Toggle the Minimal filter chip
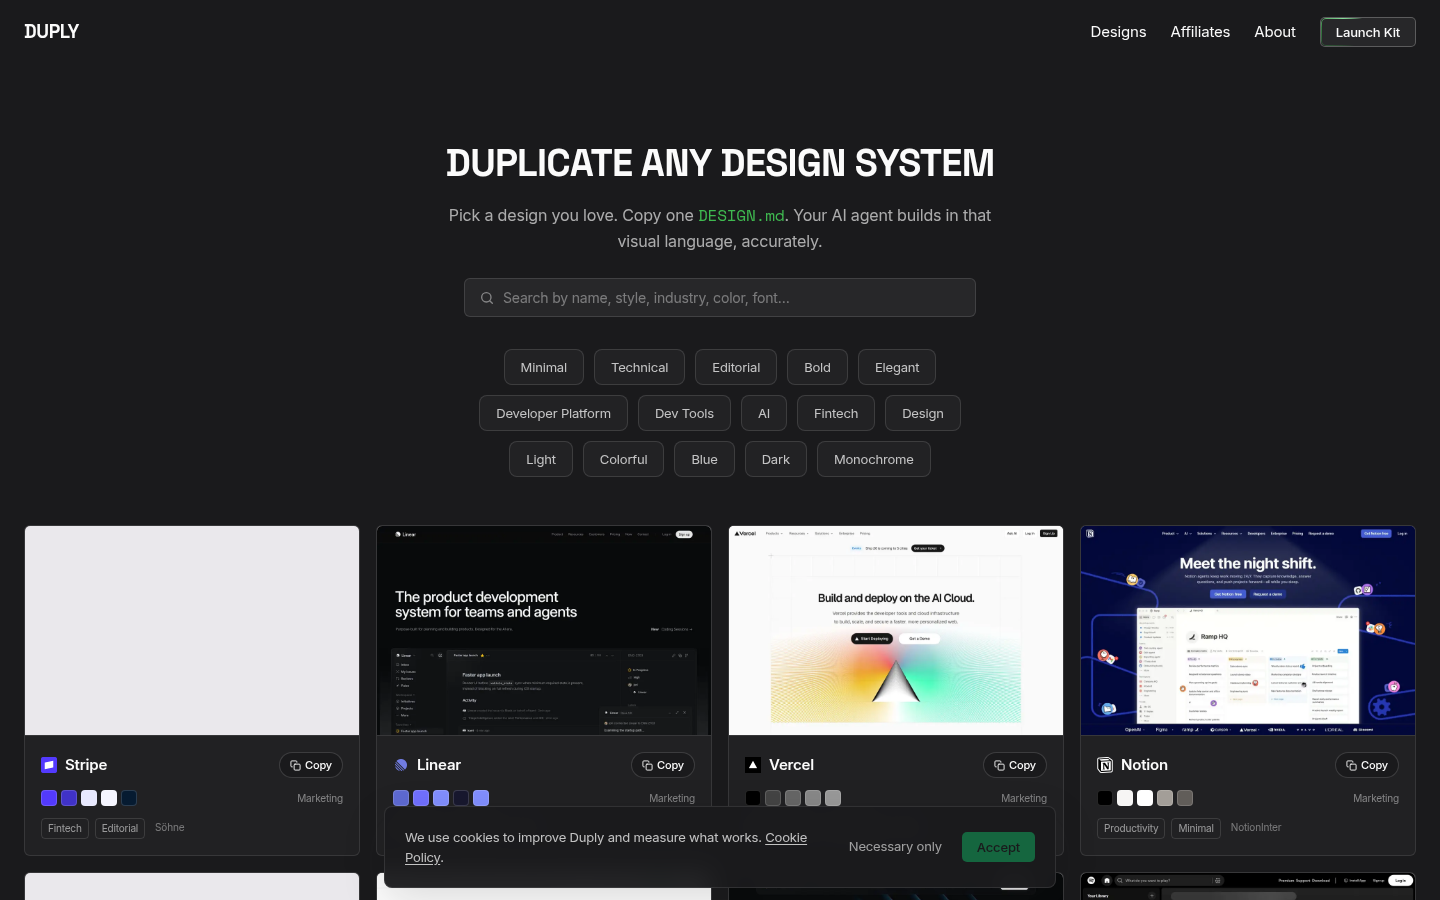Image resolution: width=1440 pixels, height=900 pixels. click(544, 367)
